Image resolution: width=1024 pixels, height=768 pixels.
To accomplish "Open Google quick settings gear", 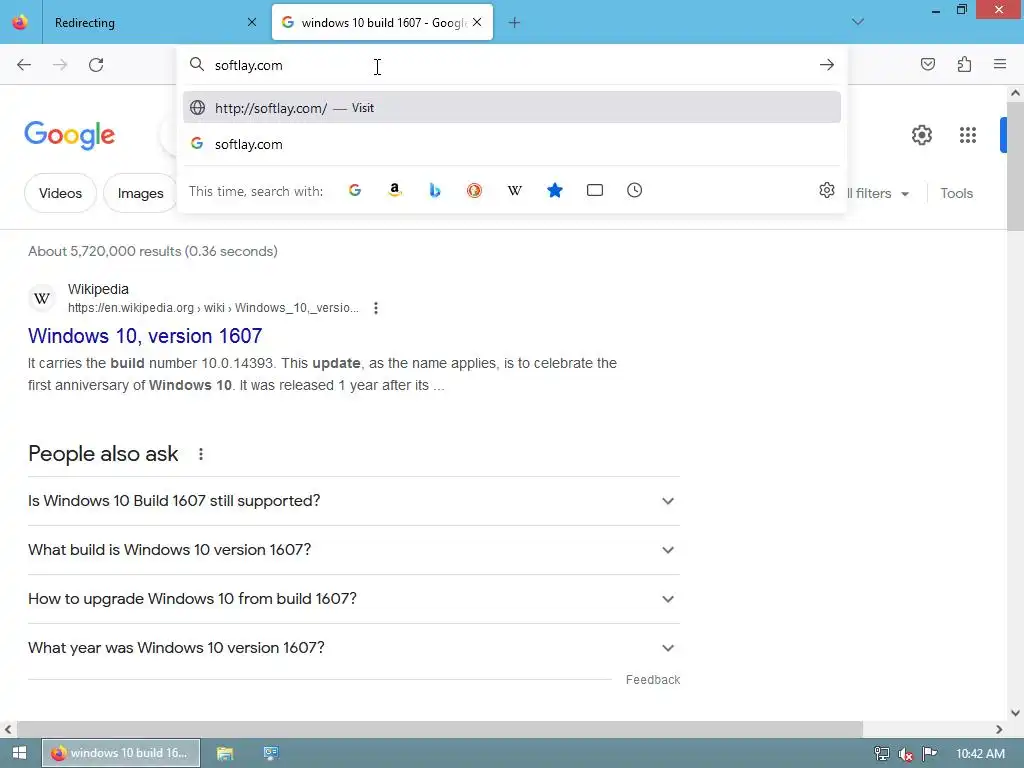I will 921,135.
